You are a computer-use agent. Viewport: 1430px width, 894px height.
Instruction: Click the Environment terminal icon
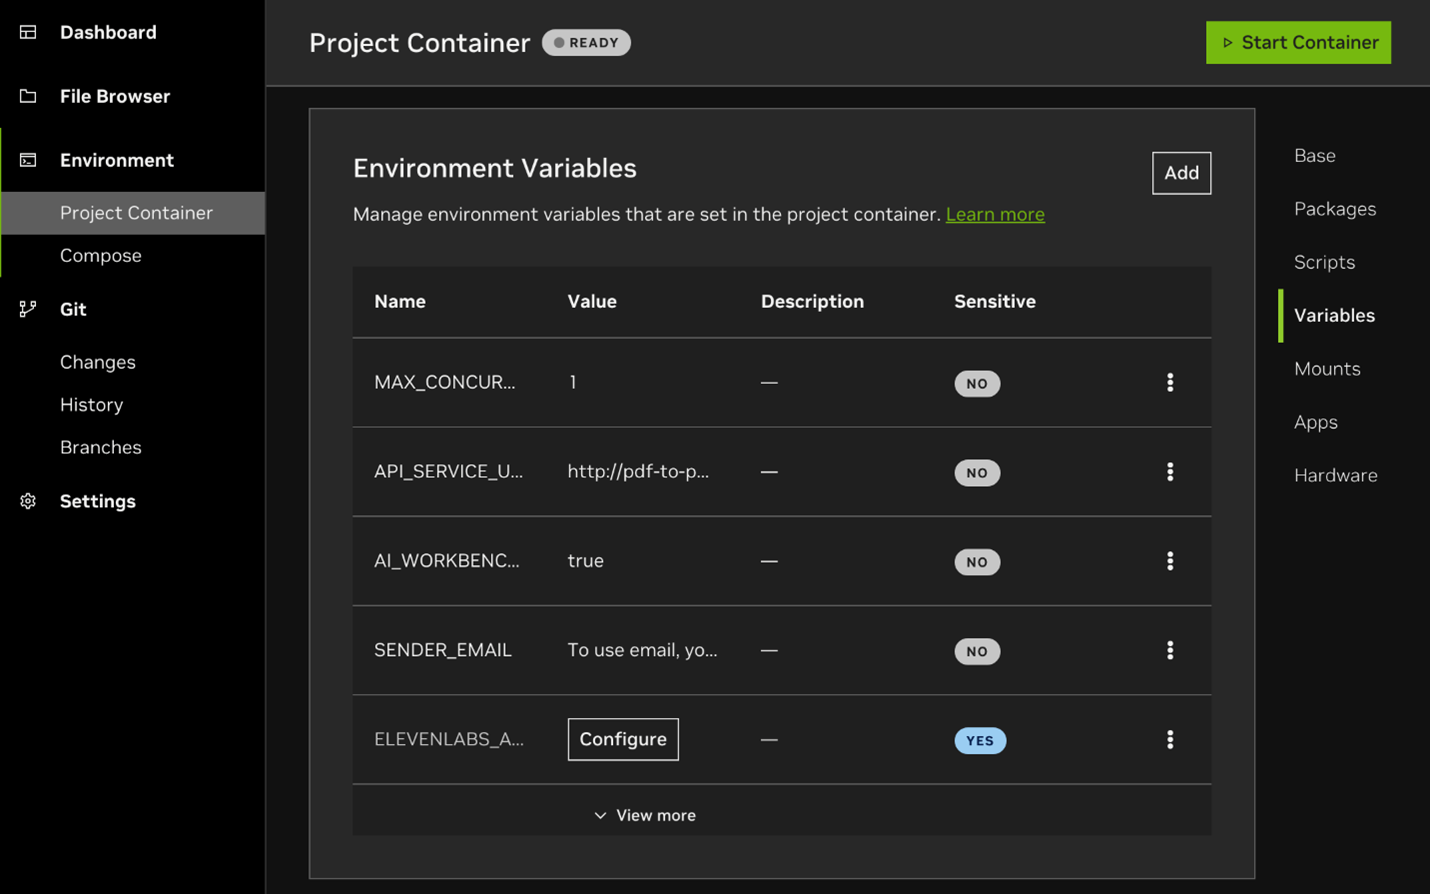click(x=28, y=160)
